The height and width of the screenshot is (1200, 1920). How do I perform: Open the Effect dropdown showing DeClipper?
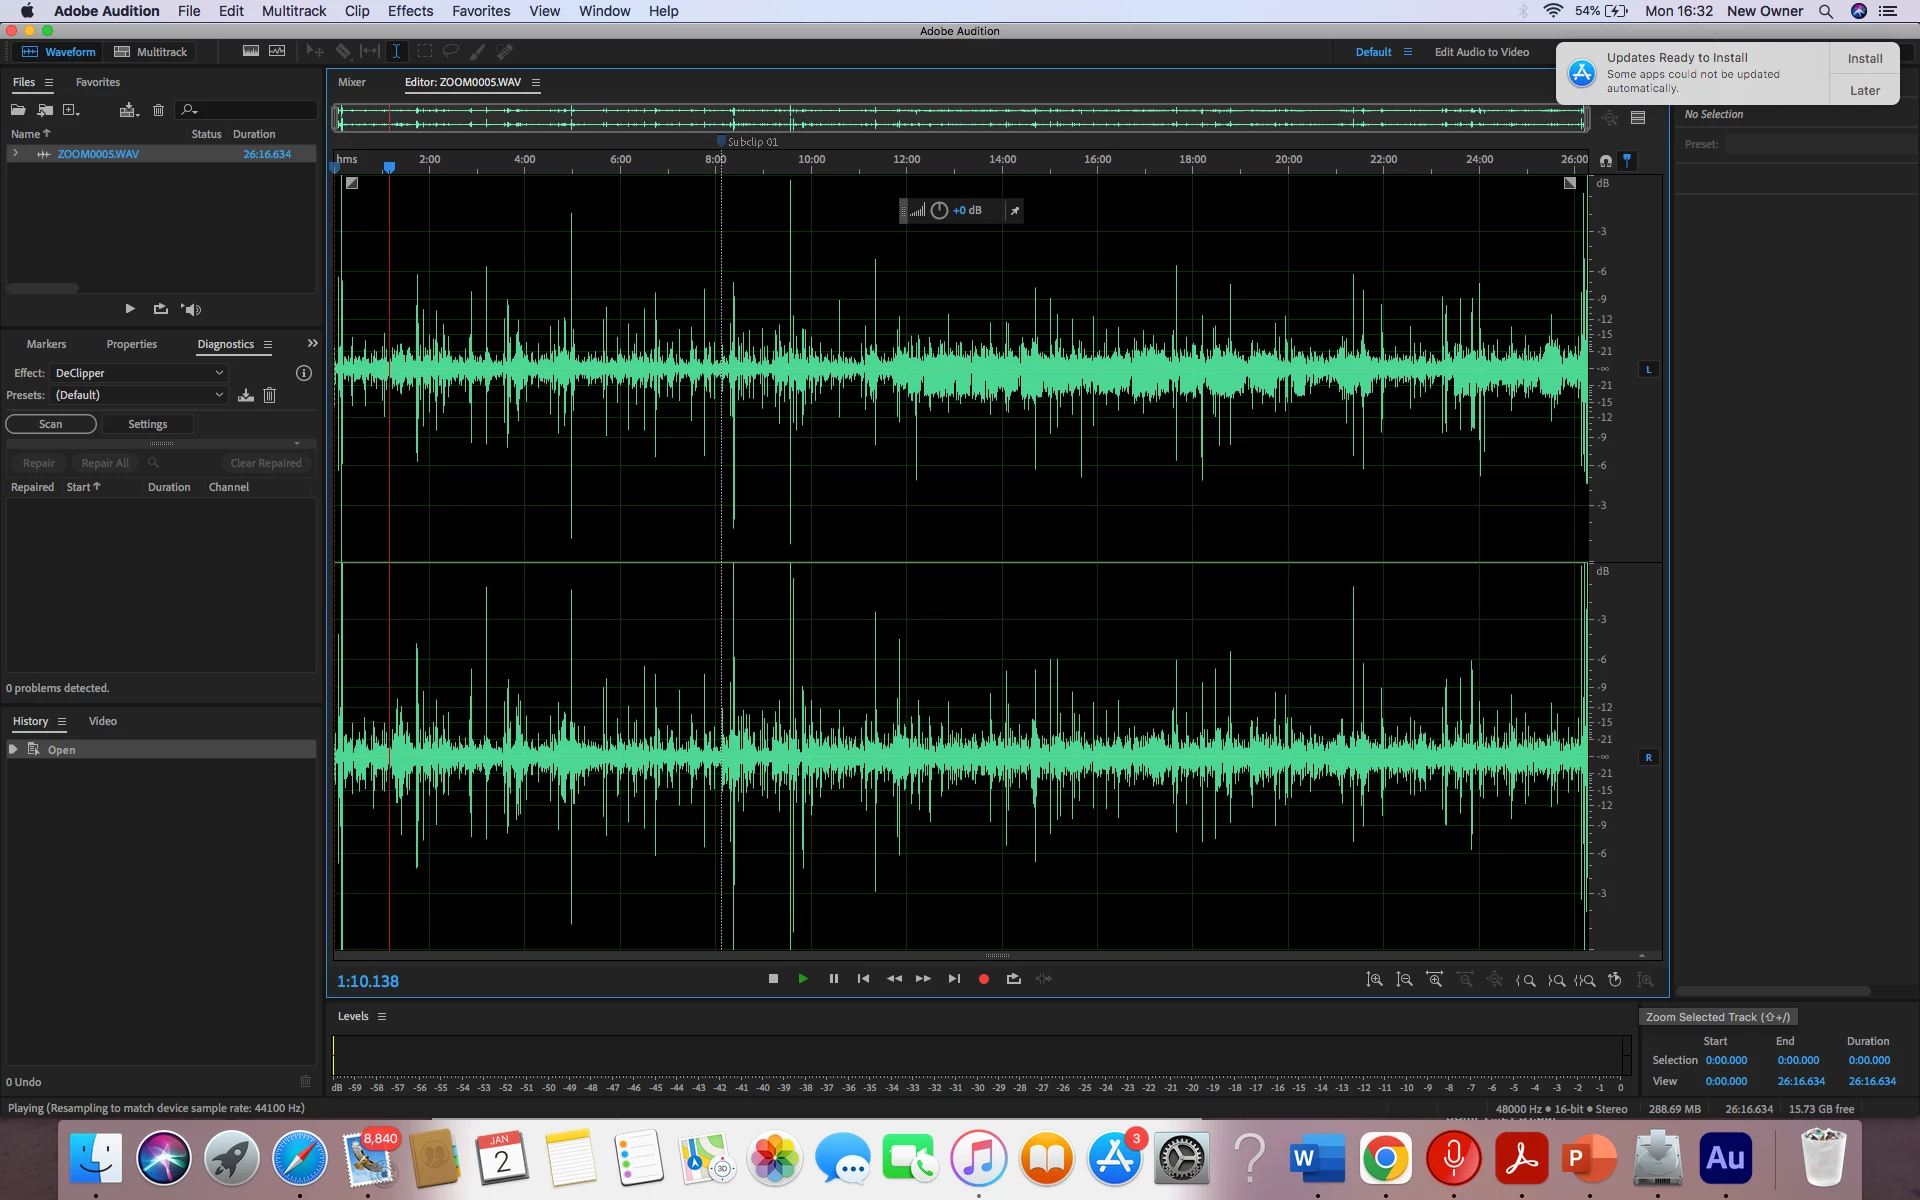[138, 373]
